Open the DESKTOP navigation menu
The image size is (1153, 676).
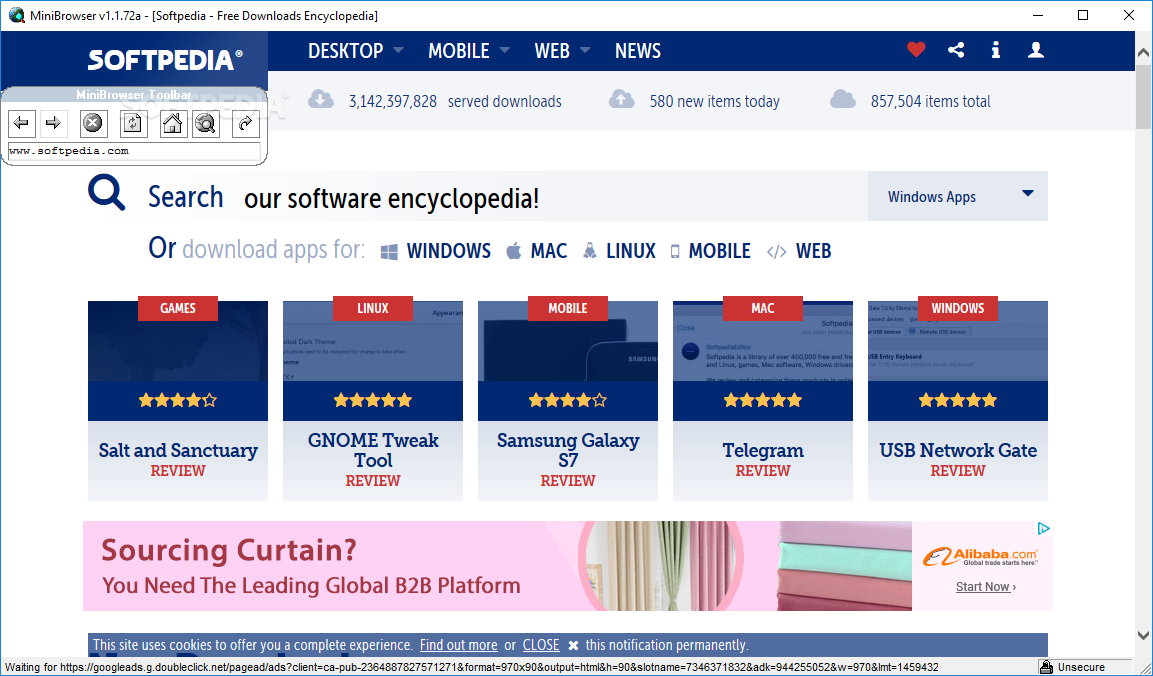pyautogui.click(x=346, y=51)
